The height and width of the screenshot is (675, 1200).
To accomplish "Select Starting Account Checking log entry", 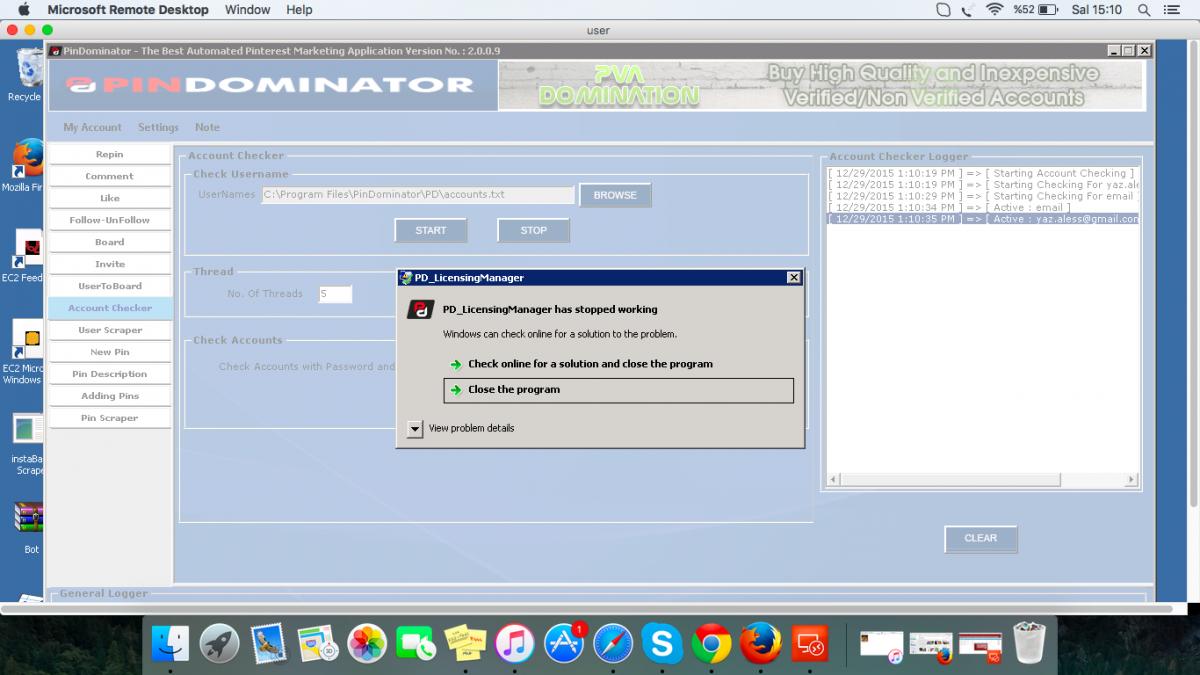I will [982, 173].
